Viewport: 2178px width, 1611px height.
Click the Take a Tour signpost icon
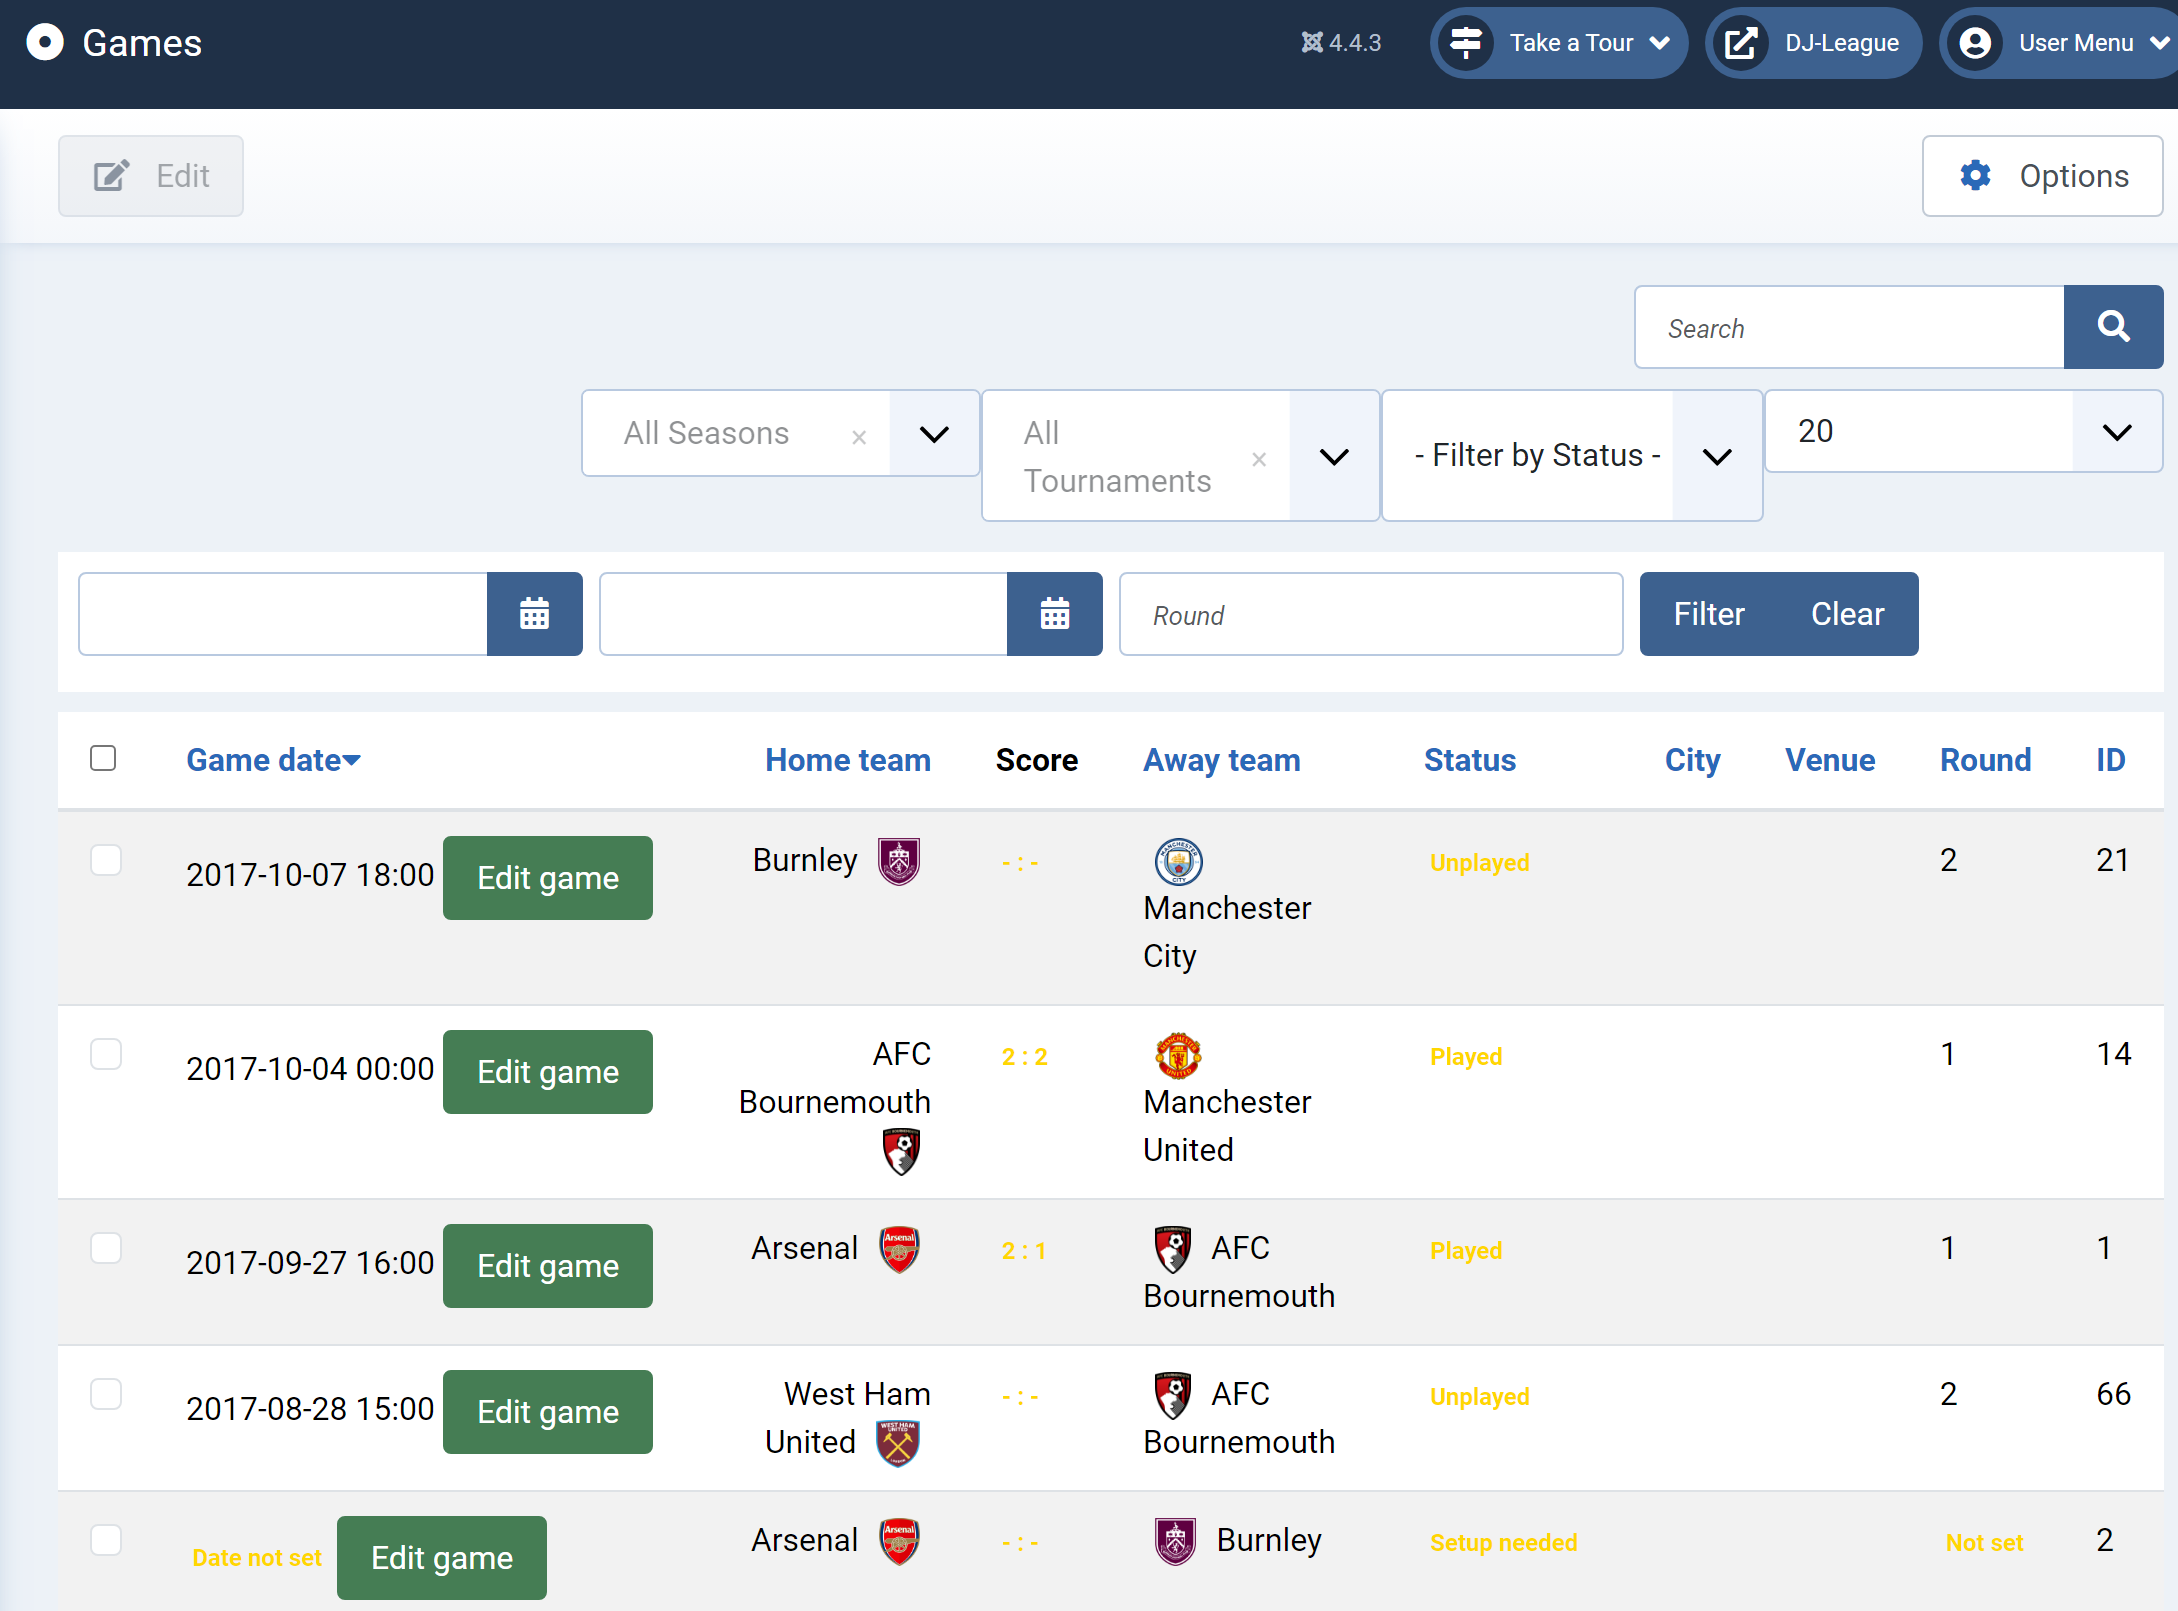[x=1466, y=43]
